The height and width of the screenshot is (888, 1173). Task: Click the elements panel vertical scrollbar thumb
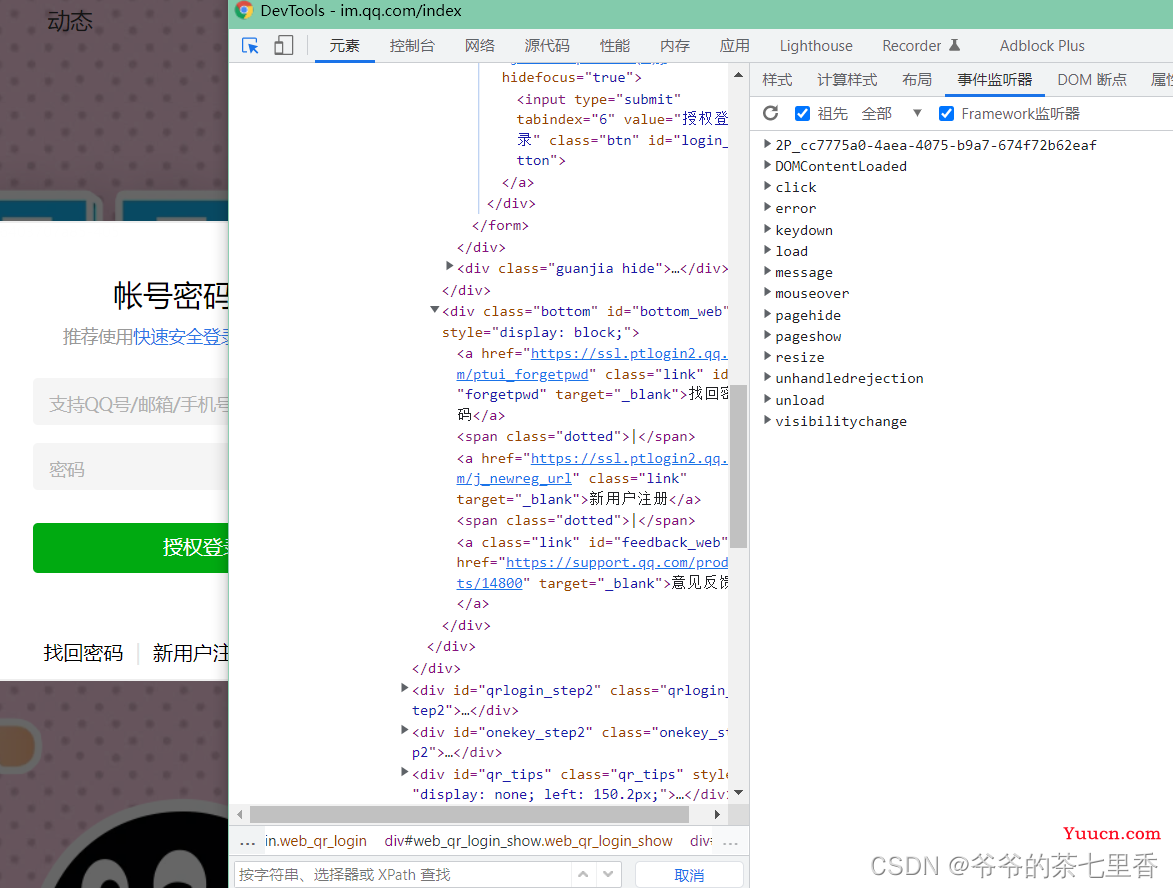pos(738,465)
